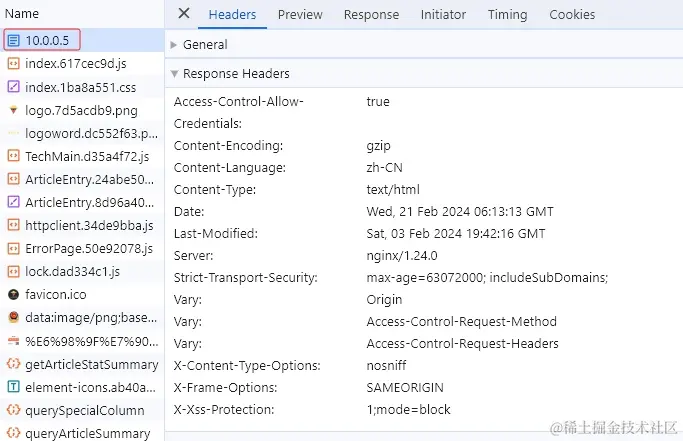Collapse the Response Headers section
This screenshot has height=441, width=683.
tap(236, 74)
